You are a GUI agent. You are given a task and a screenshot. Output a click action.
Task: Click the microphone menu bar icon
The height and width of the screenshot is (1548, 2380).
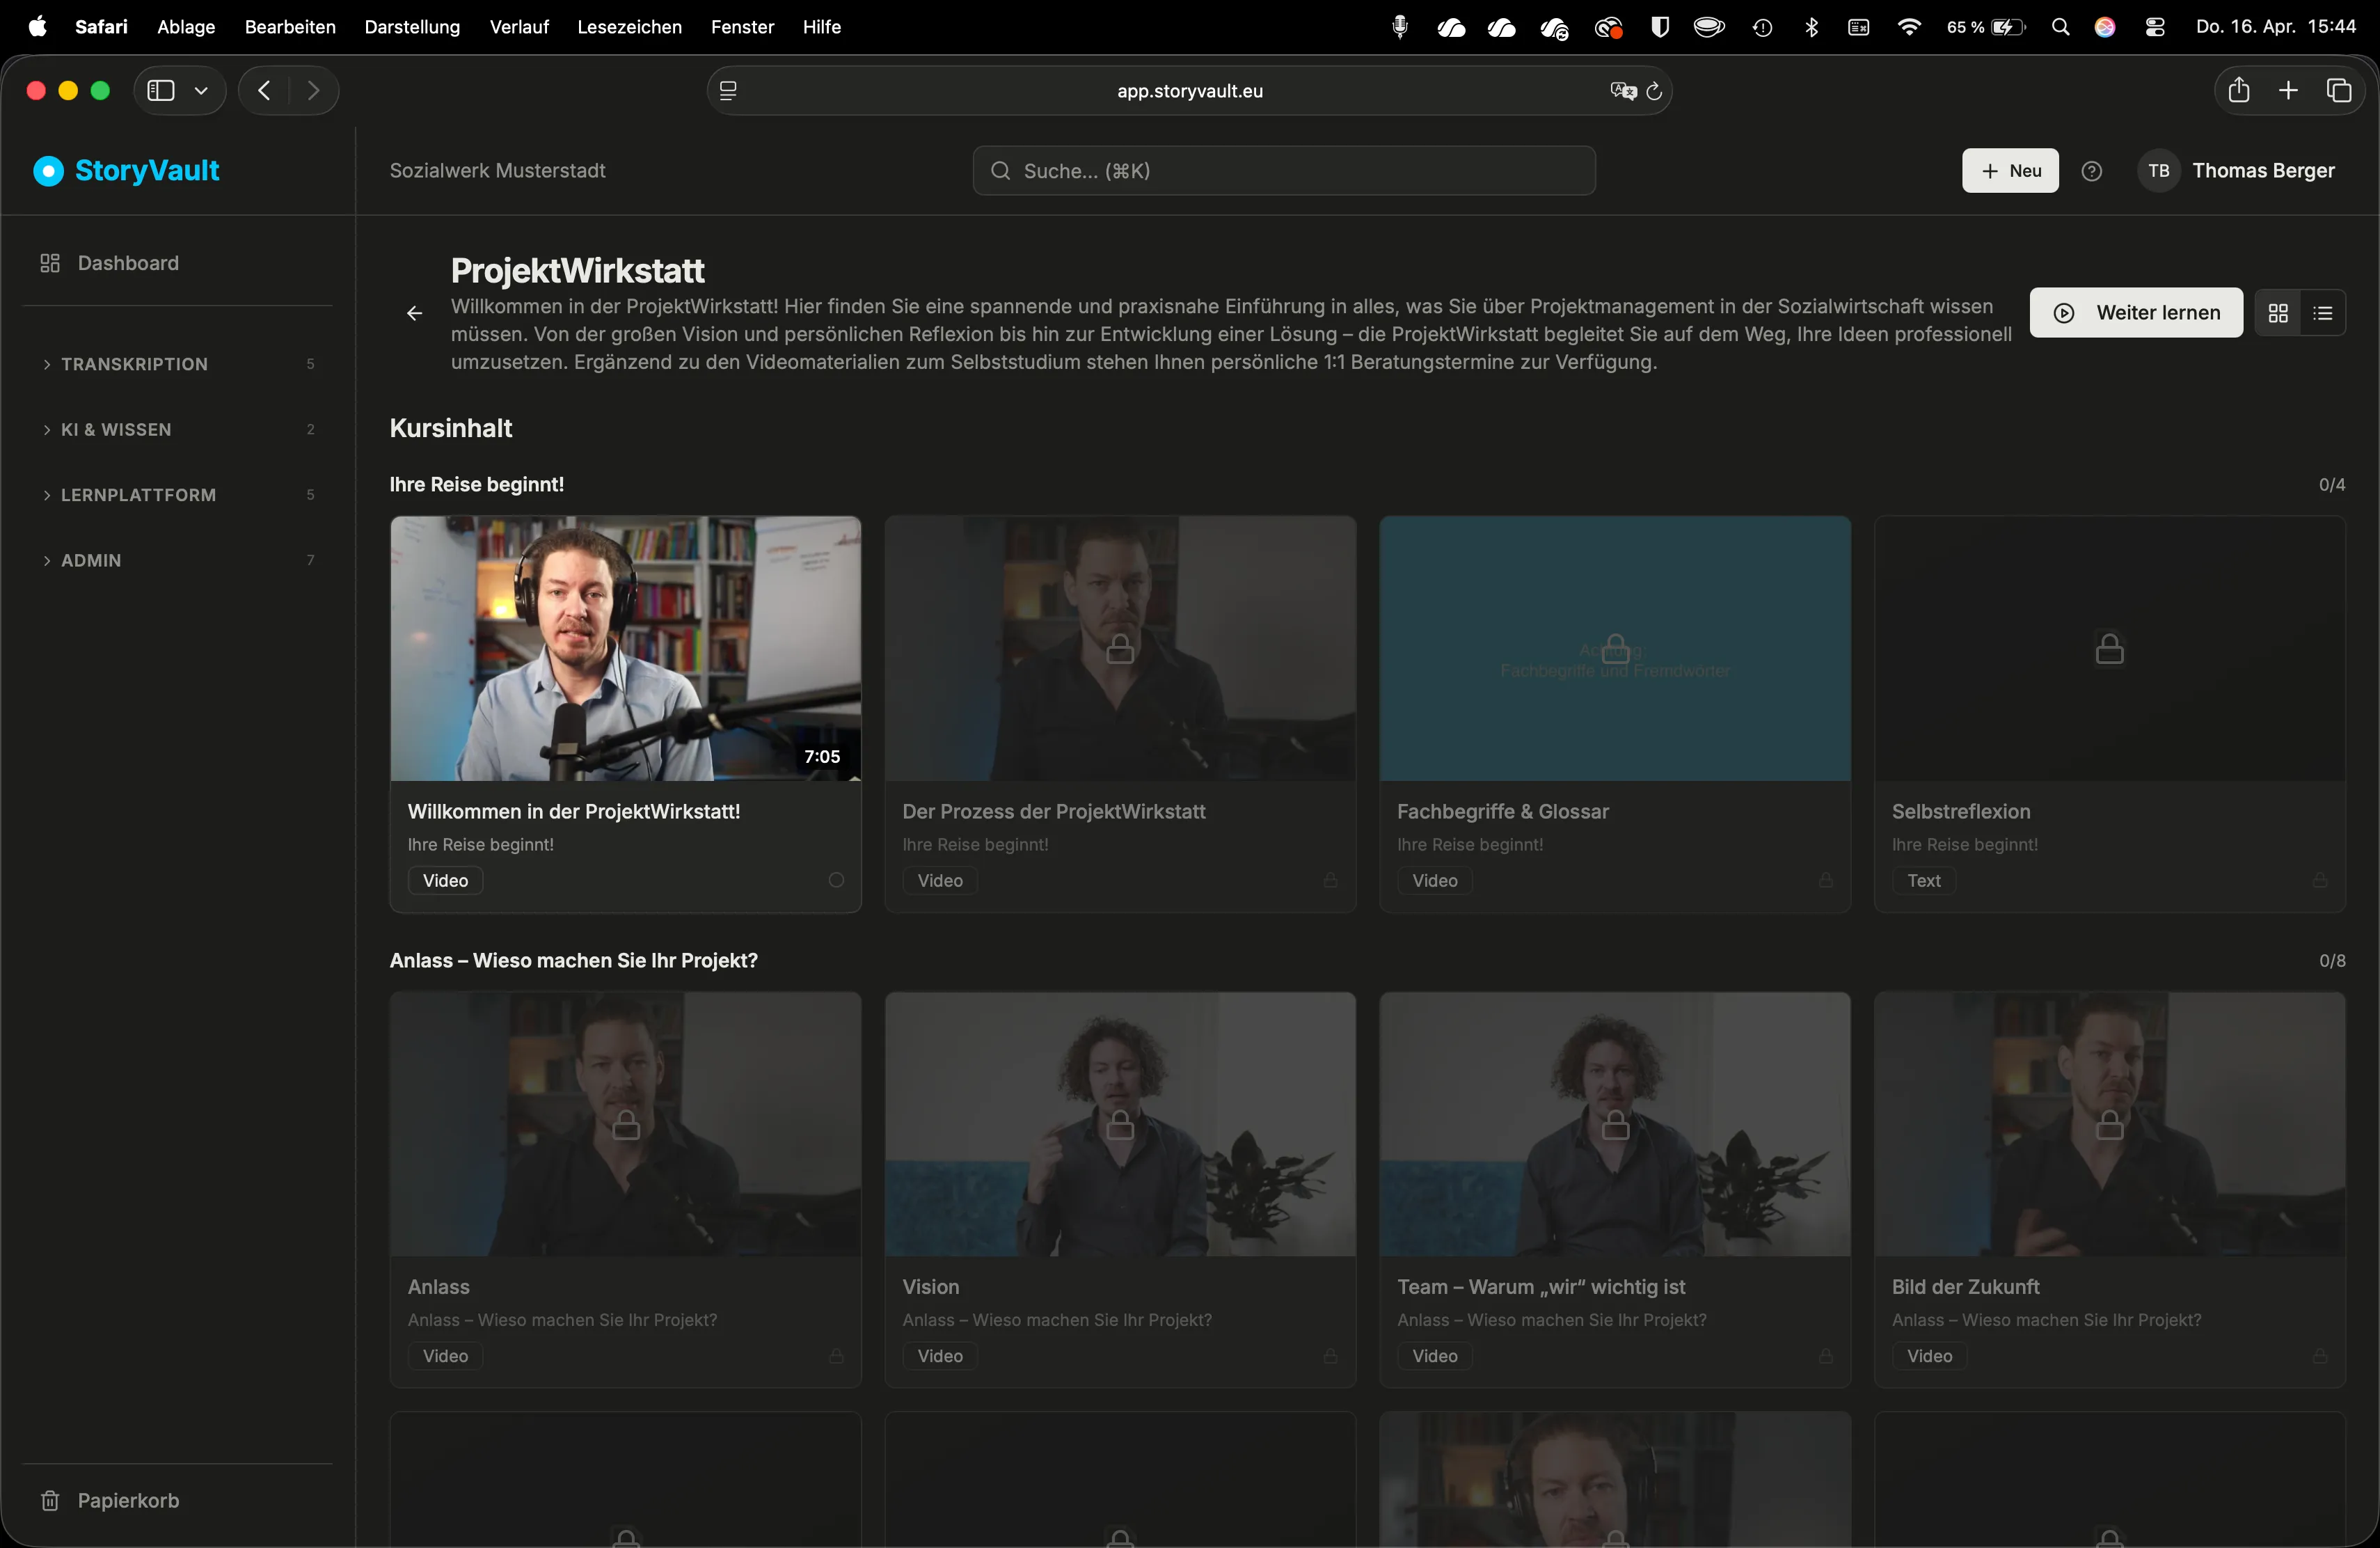tap(1400, 27)
